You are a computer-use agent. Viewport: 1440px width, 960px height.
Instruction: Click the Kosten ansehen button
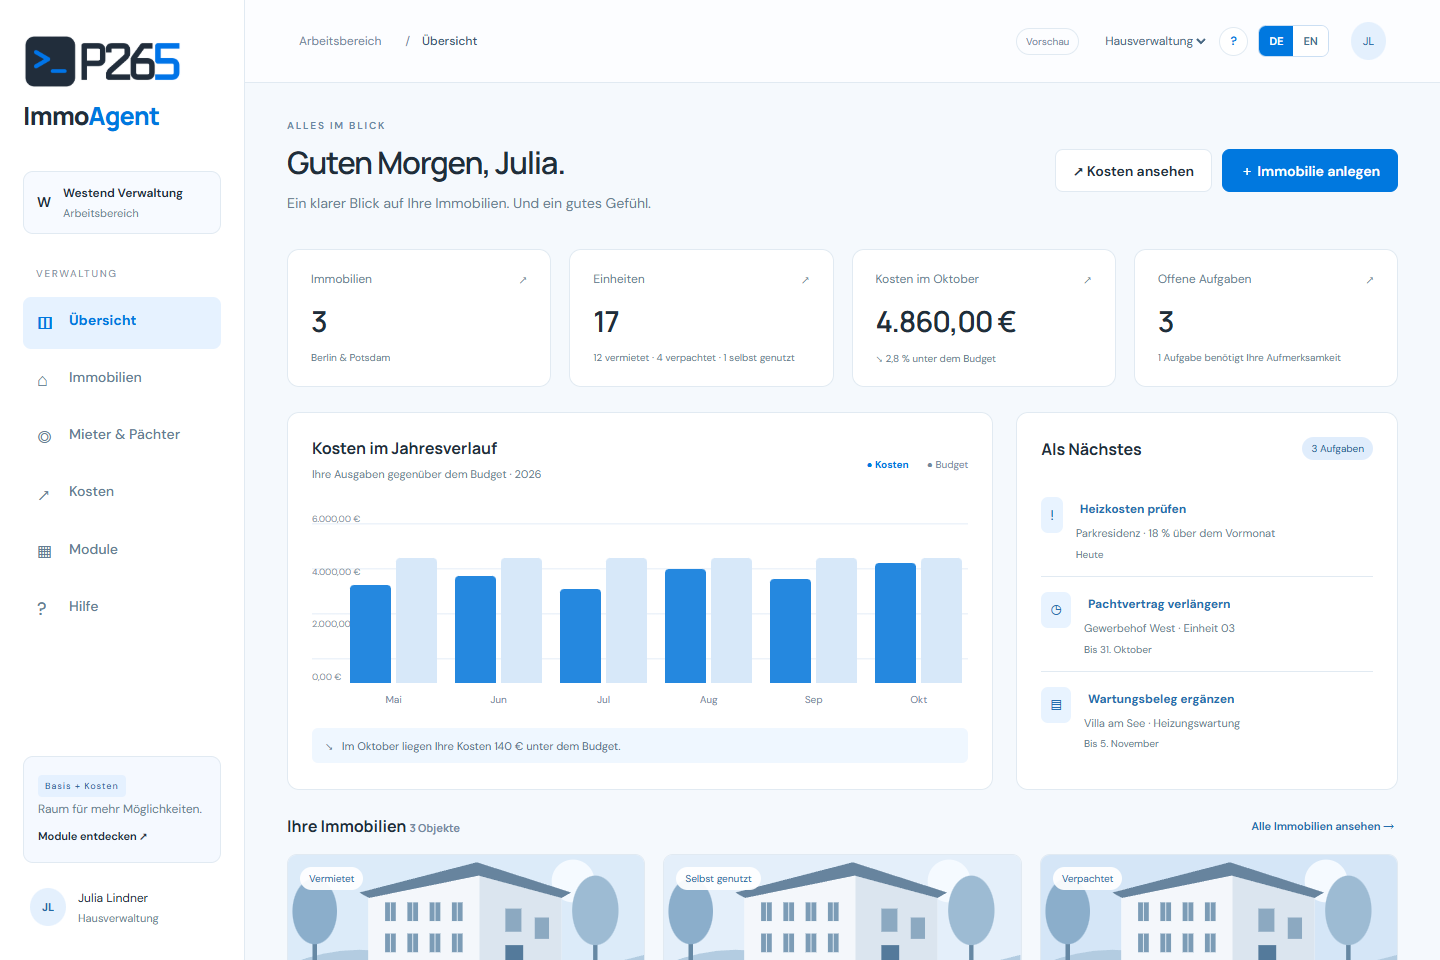coord(1133,171)
